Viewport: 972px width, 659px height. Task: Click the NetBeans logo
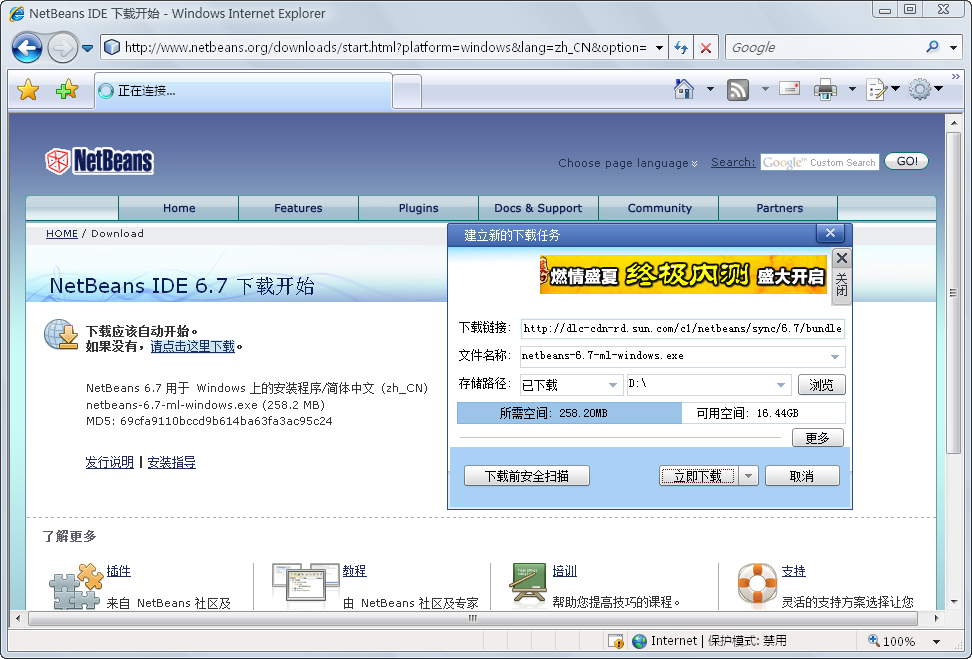[x=99, y=161]
